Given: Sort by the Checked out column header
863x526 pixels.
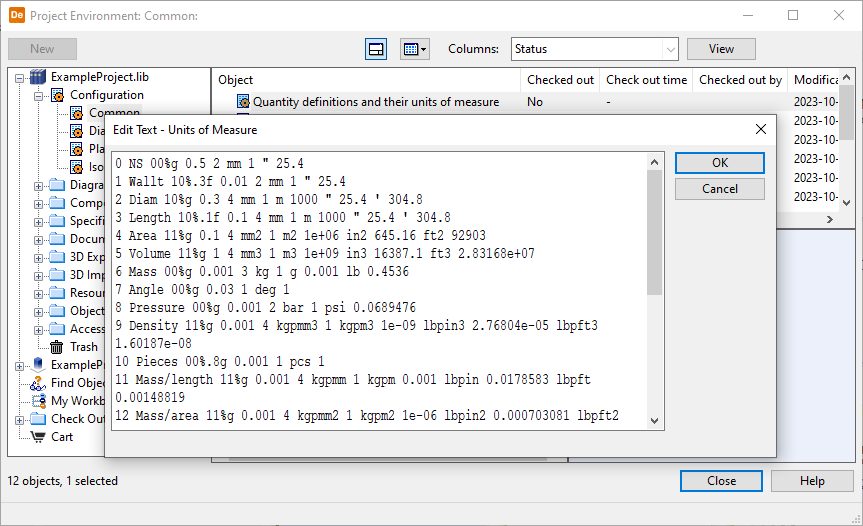Looking at the screenshot, I should point(560,80).
